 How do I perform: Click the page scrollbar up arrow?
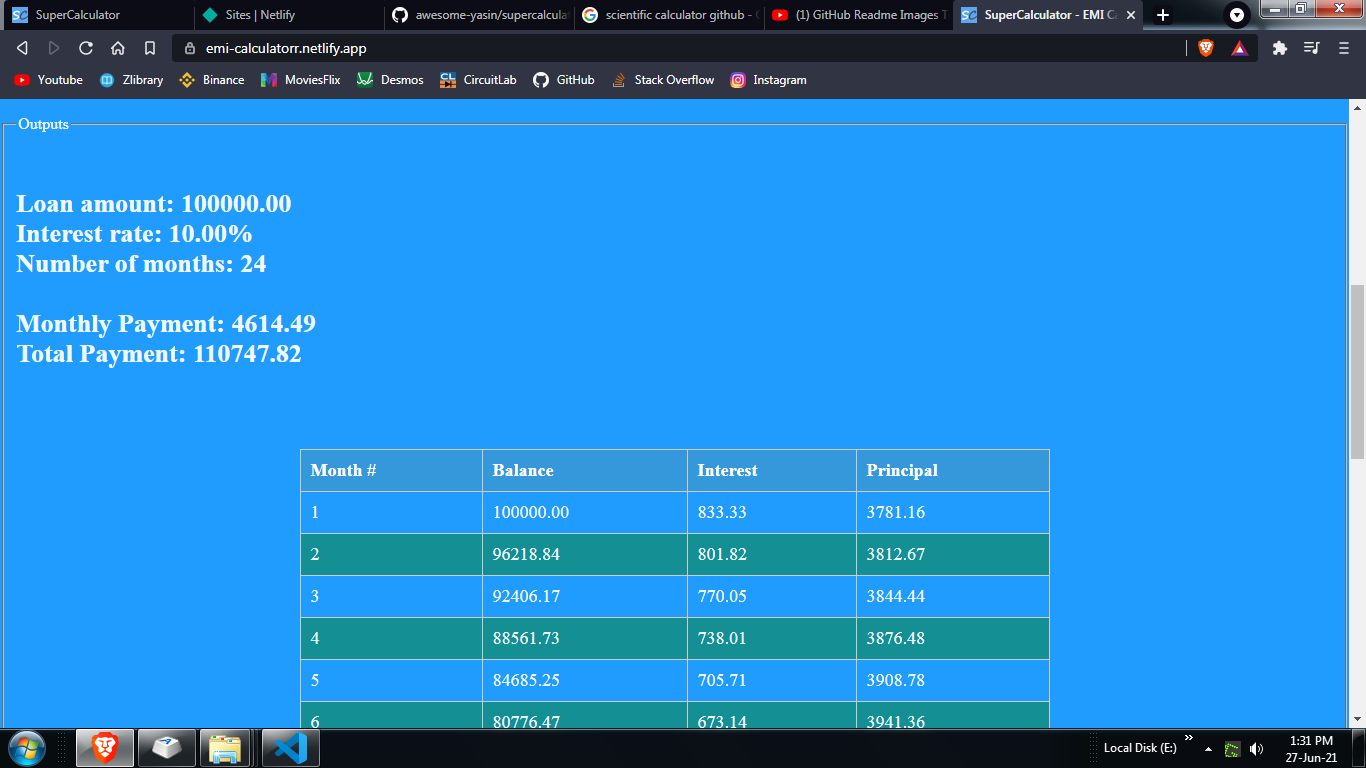[x=1357, y=108]
